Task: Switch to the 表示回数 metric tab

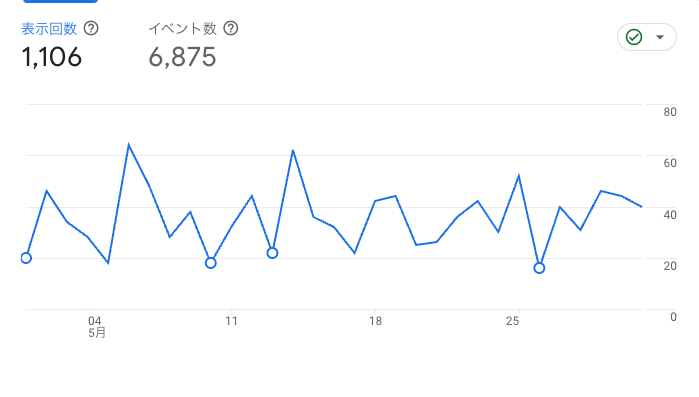Action: [49, 29]
